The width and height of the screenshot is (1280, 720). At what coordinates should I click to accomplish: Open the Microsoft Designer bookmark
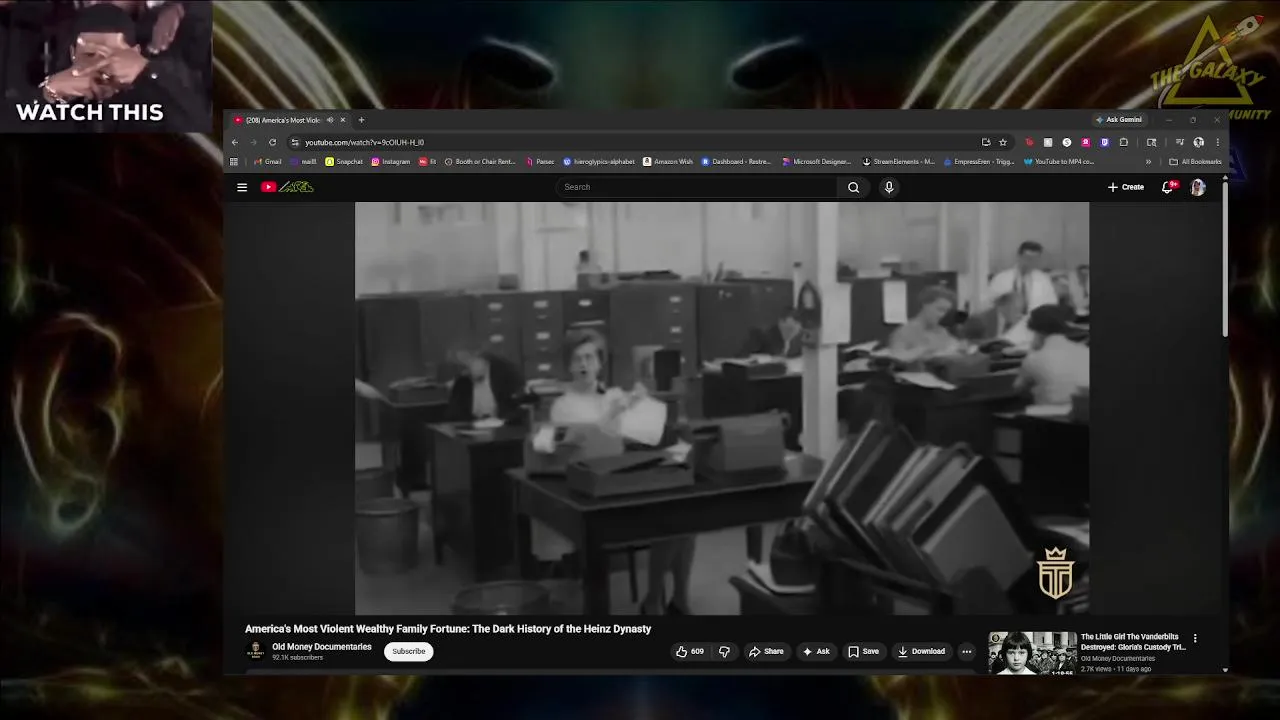pos(817,161)
